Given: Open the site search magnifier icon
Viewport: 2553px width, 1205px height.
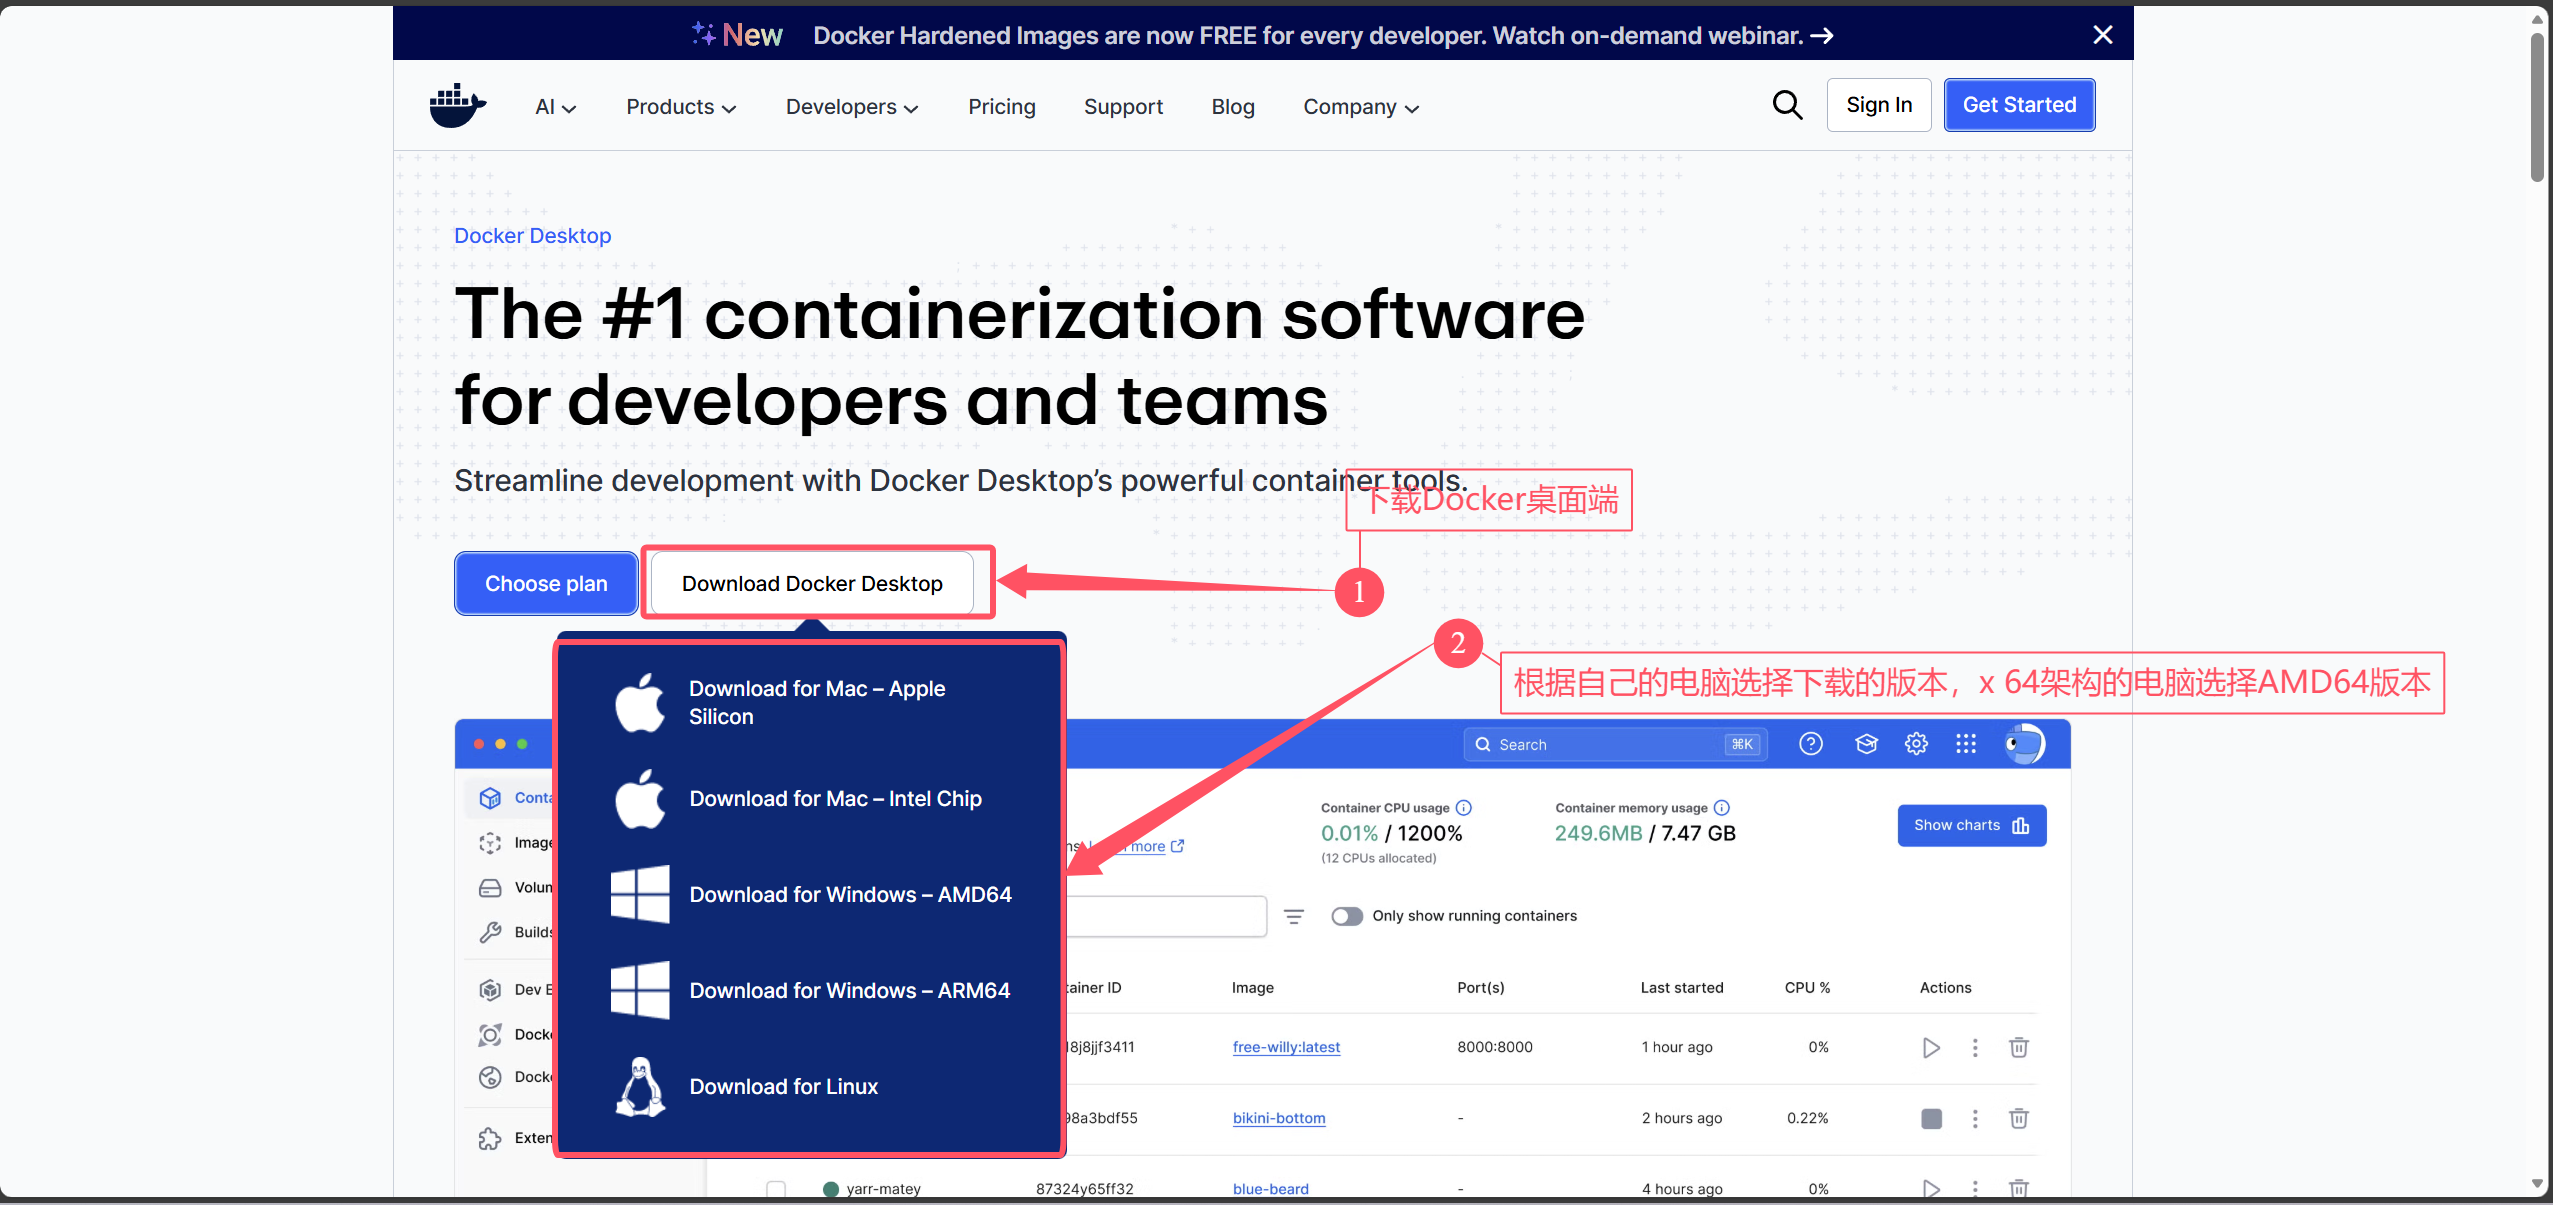Looking at the screenshot, I should tap(1787, 105).
